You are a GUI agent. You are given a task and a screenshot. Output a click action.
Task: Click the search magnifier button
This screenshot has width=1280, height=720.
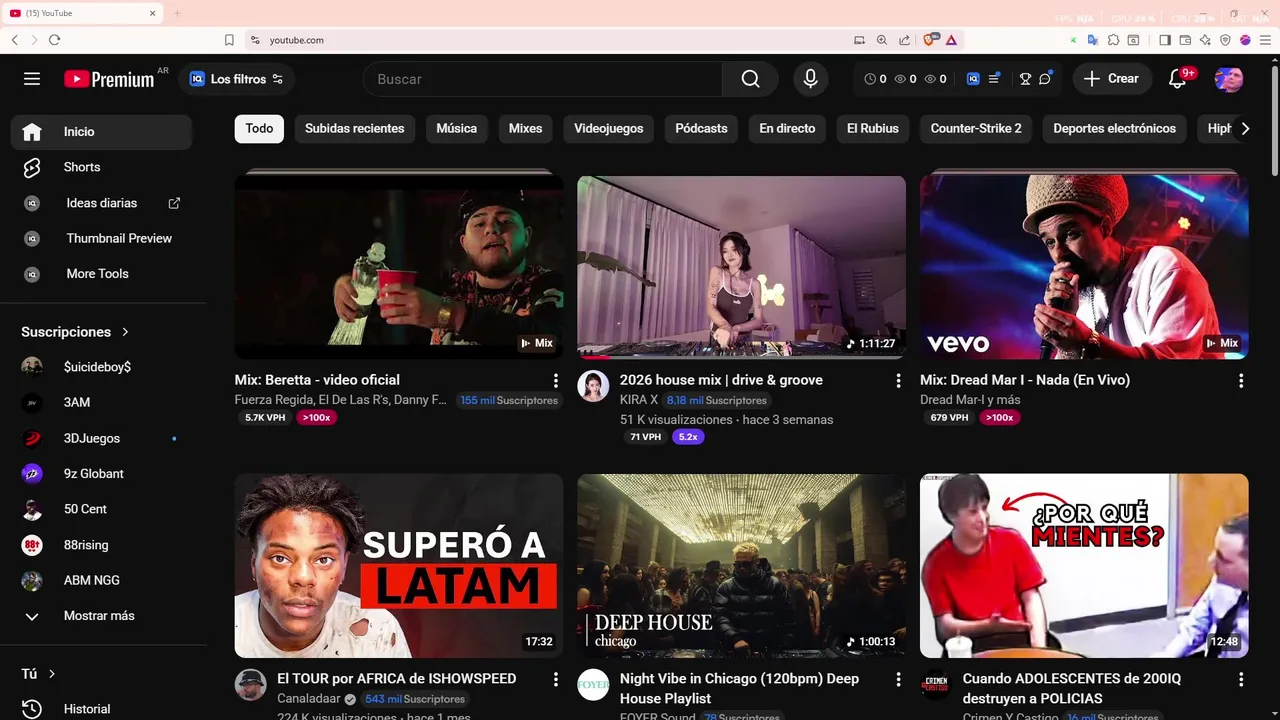click(750, 79)
